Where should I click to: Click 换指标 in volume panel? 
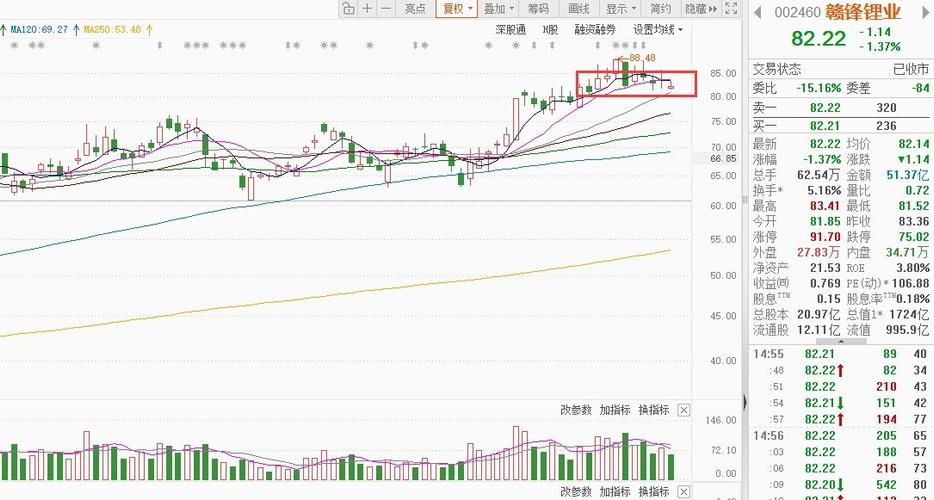pos(654,410)
